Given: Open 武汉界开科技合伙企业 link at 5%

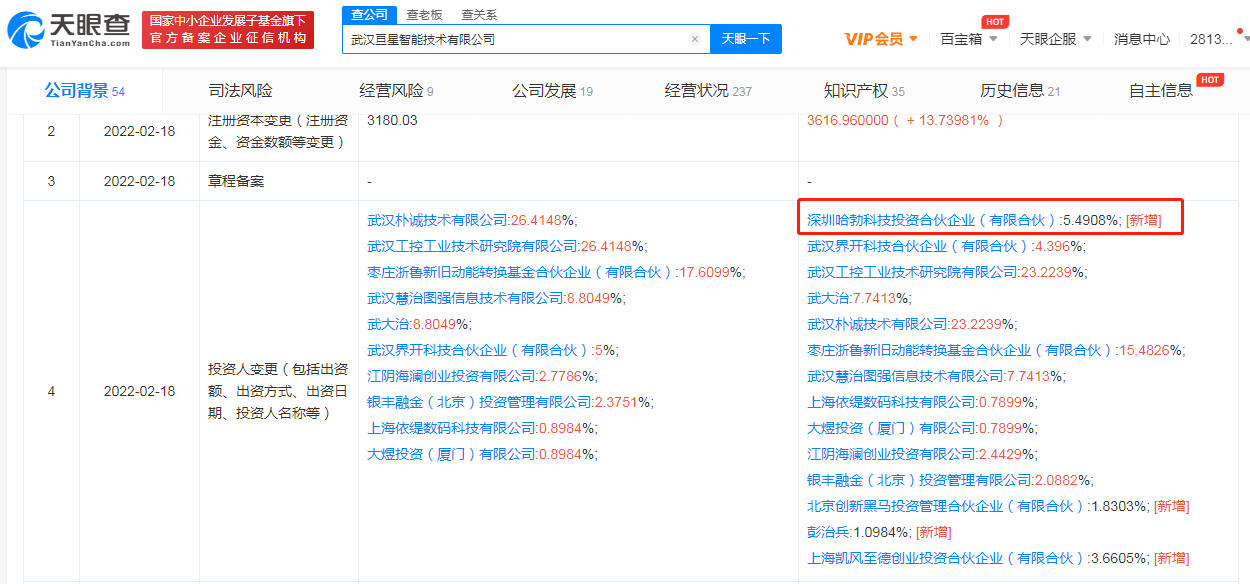Looking at the screenshot, I should tap(478, 350).
